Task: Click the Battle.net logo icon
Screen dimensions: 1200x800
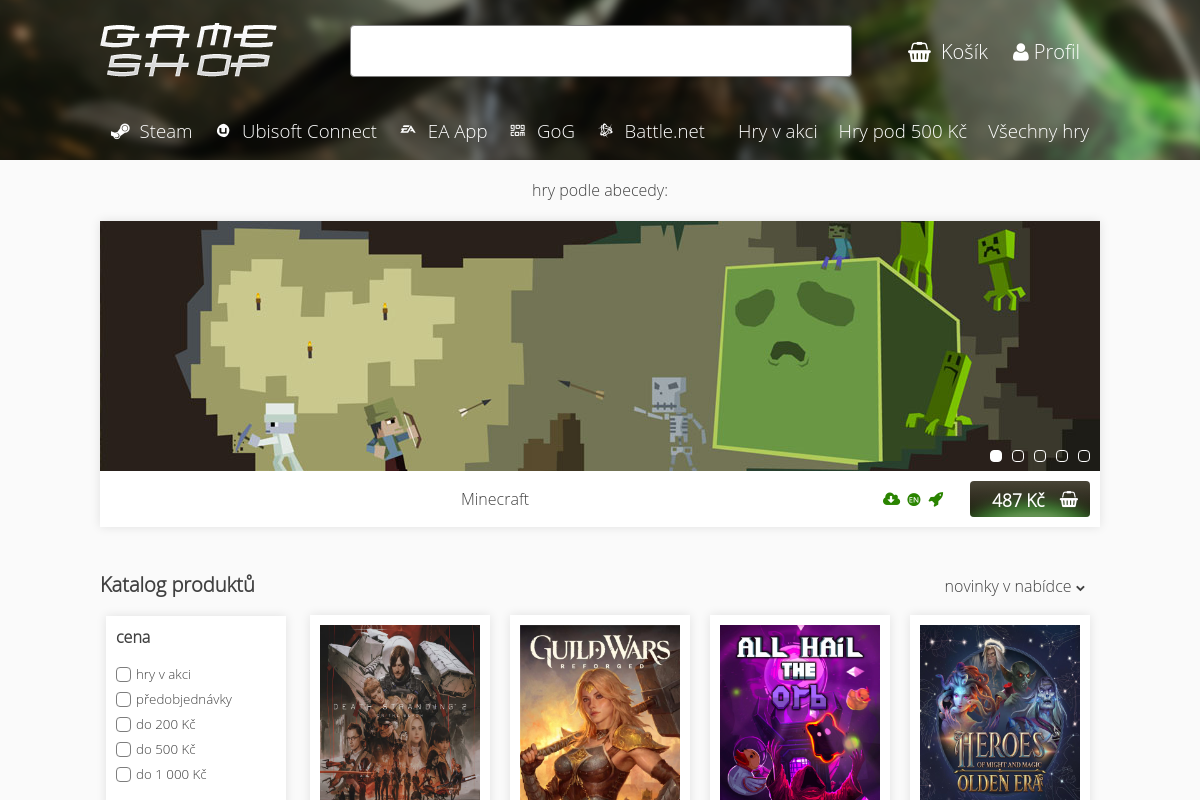Action: click(605, 130)
